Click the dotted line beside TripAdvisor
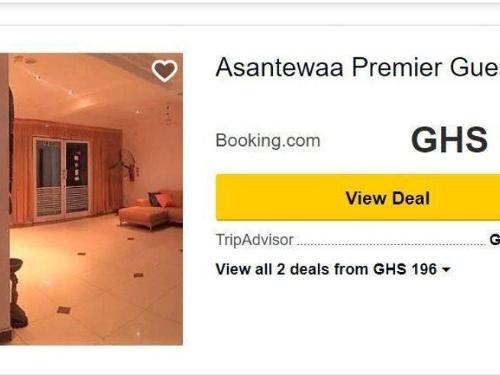This screenshot has height=375, width=500. coord(391,245)
